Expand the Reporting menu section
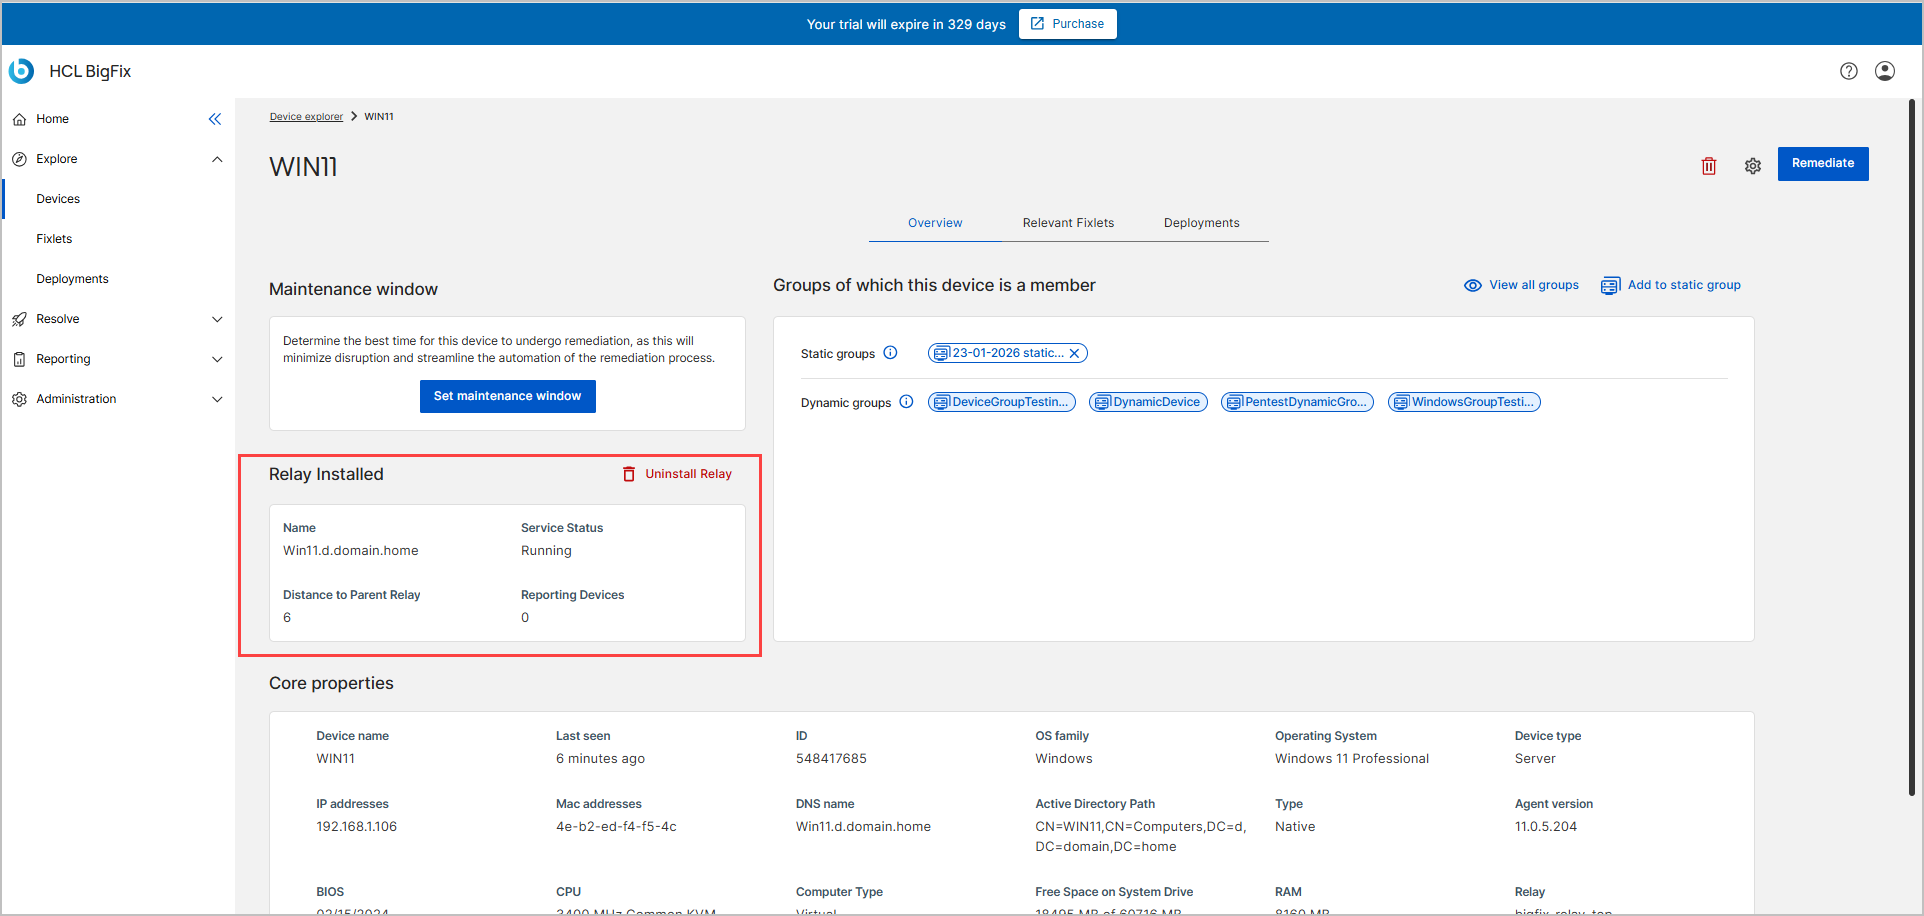1924x916 pixels. click(x=217, y=359)
